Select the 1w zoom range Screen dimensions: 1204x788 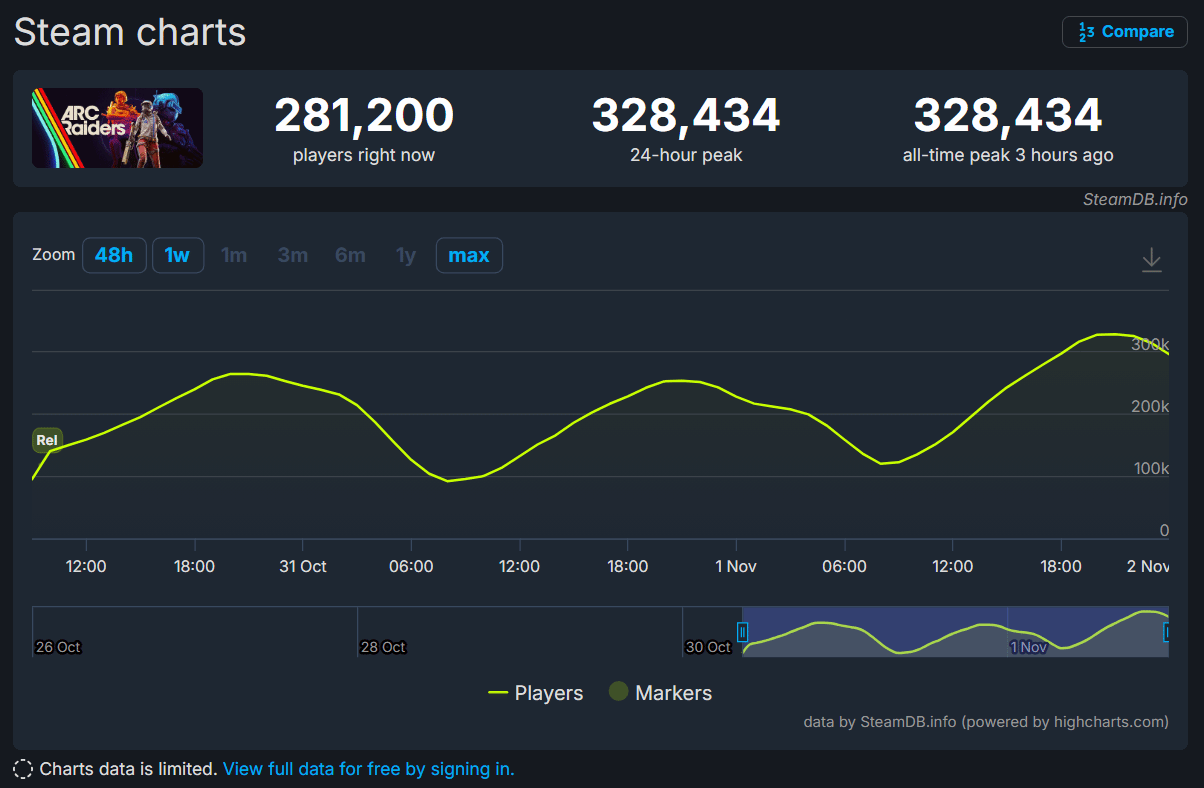pos(177,255)
